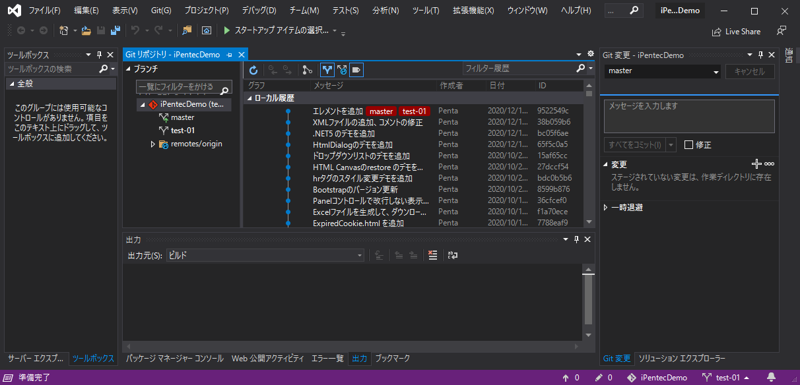Collapse the iPentecDemo repository tree node
The image size is (800, 385).
click(x=143, y=105)
